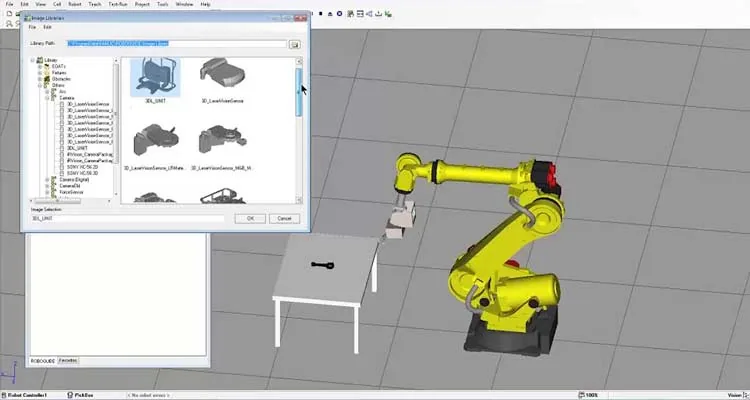Confirm the selection with OK button
The width and height of the screenshot is (750, 400).
tap(250, 218)
